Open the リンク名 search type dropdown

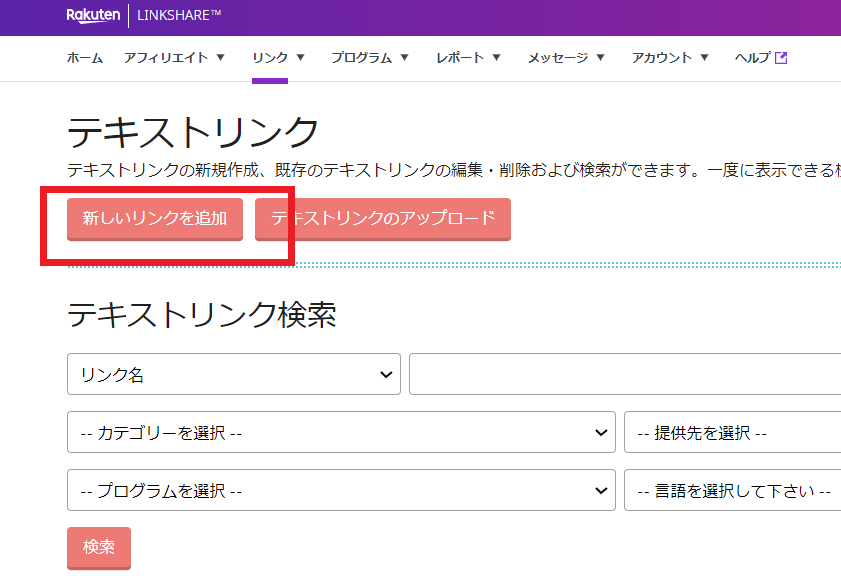tap(234, 375)
